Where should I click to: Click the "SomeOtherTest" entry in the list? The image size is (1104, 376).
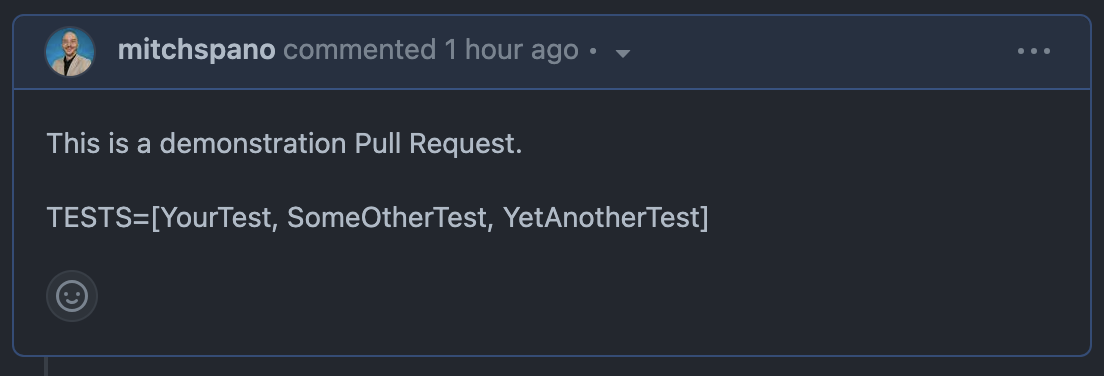(387, 218)
